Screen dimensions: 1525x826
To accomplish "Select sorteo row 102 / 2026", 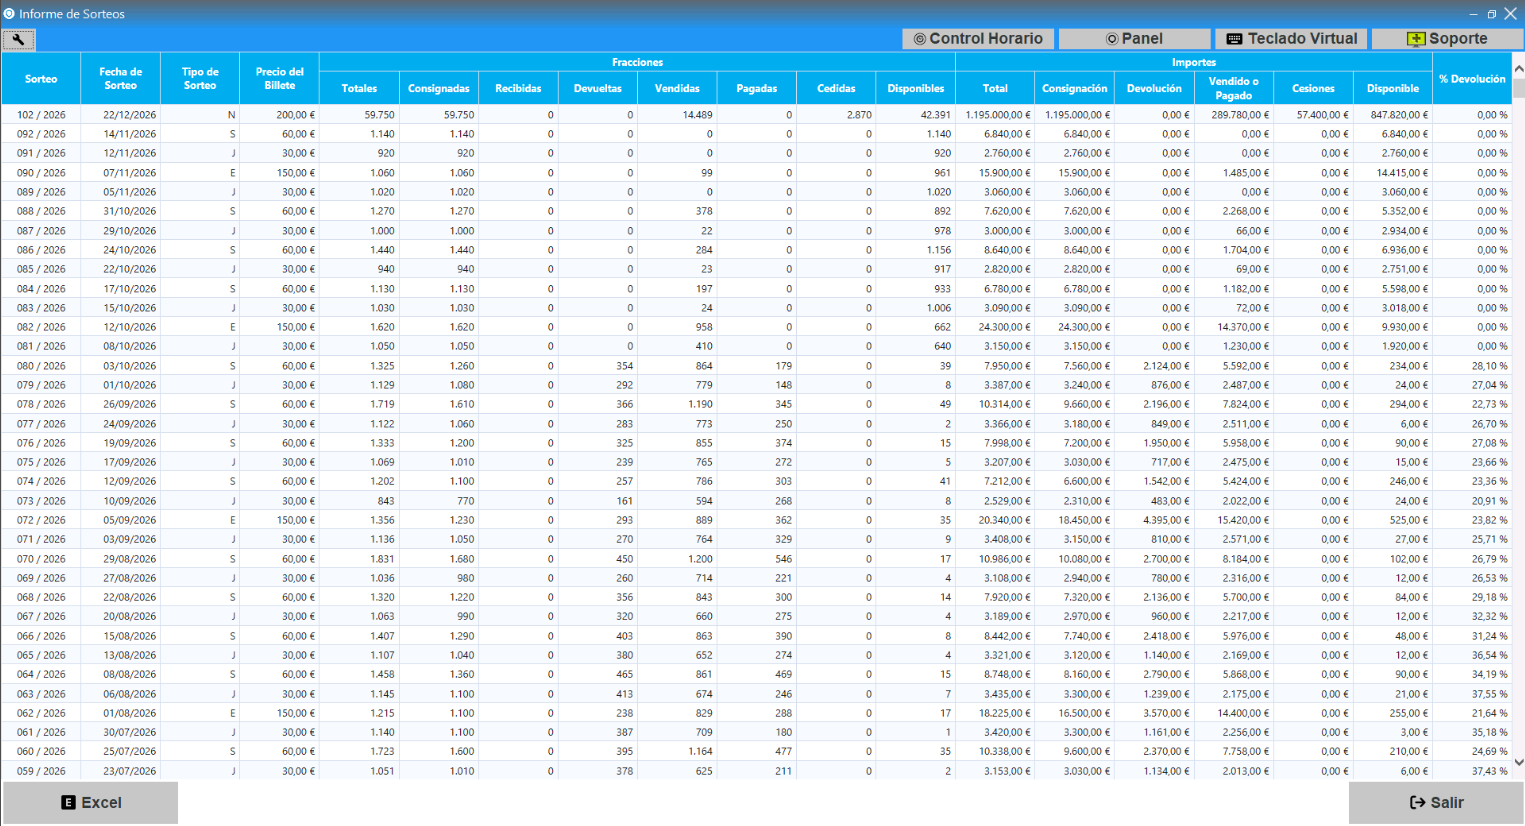I will pos(756,115).
